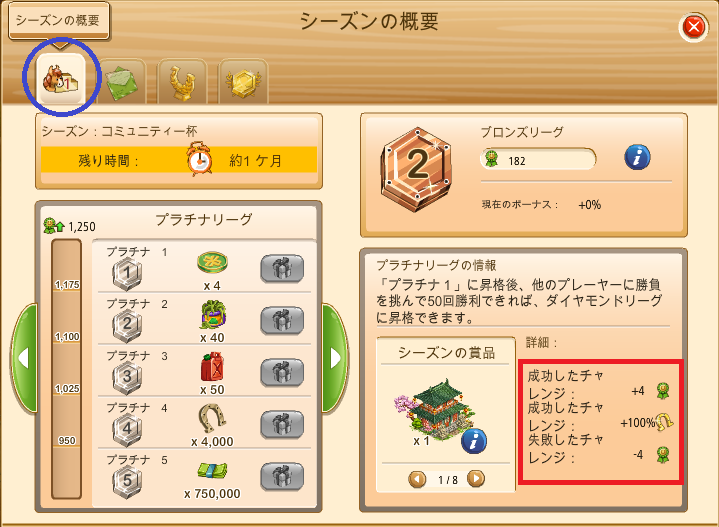Close the season overview dialog
Screen dimensions: 719x527
point(694,27)
